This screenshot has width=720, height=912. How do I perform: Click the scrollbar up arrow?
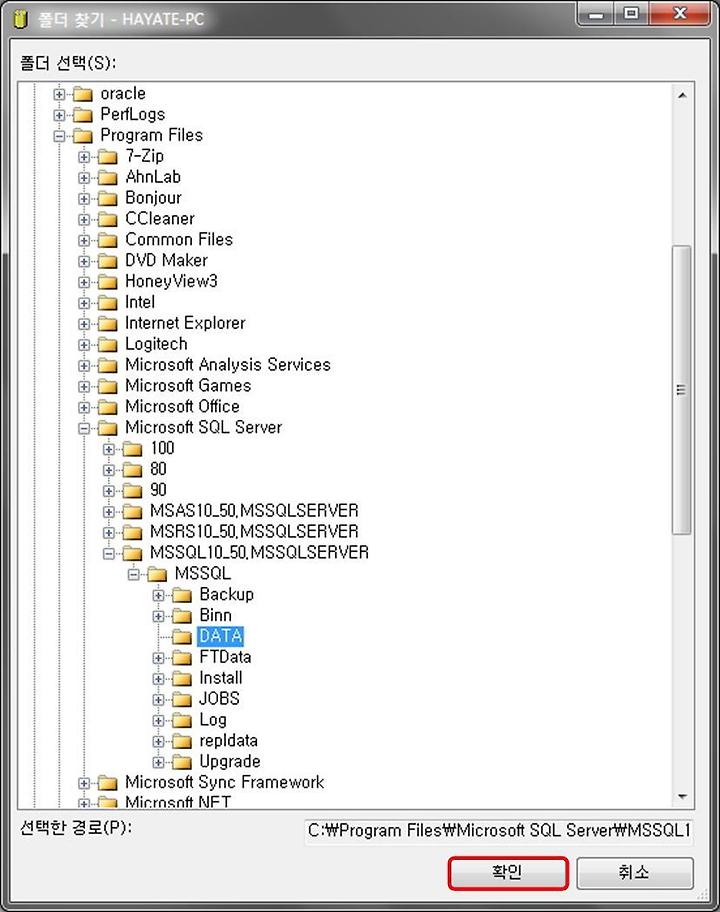tap(682, 95)
